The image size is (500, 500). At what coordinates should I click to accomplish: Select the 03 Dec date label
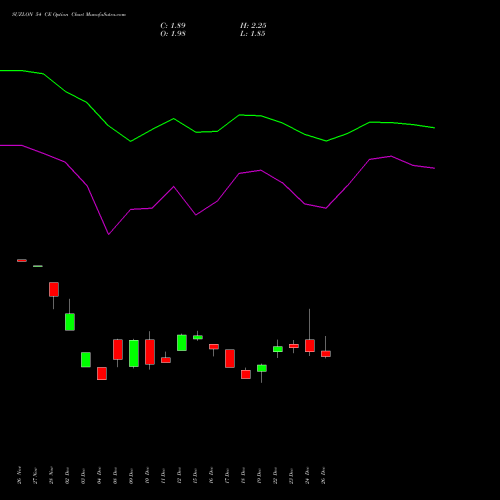[83, 475]
